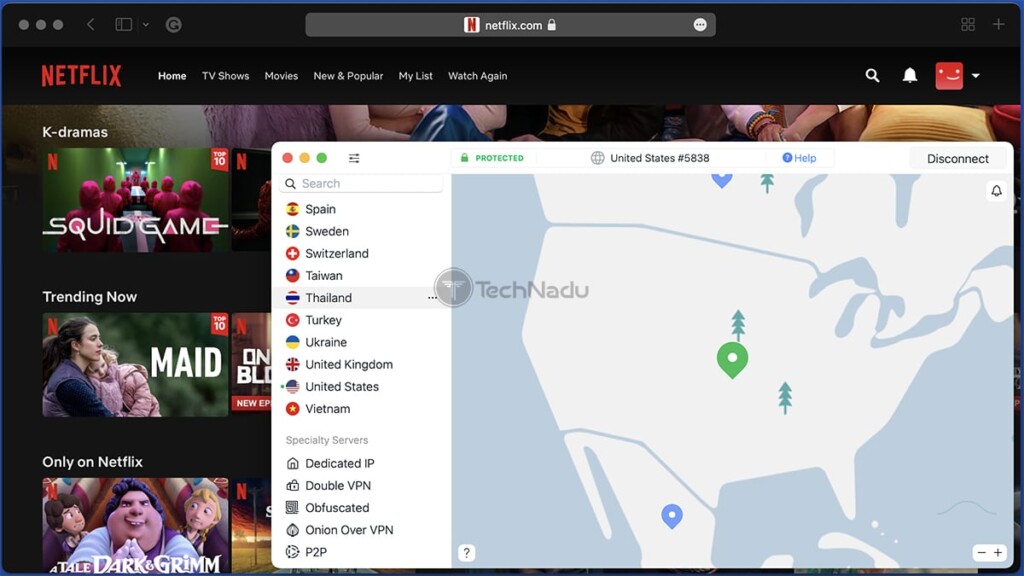1024x576 pixels.
Task: Choose Onion Over VPN specialty server
Action: (361, 530)
